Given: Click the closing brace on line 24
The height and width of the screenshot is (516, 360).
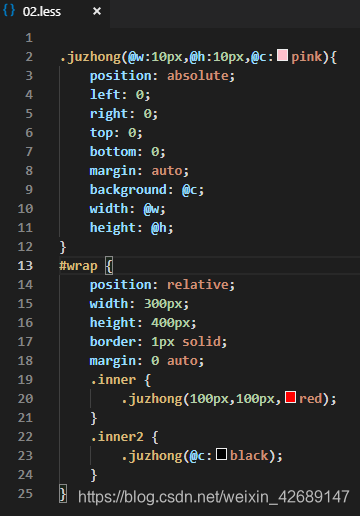Looking at the screenshot, I should click(x=94, y=475).
